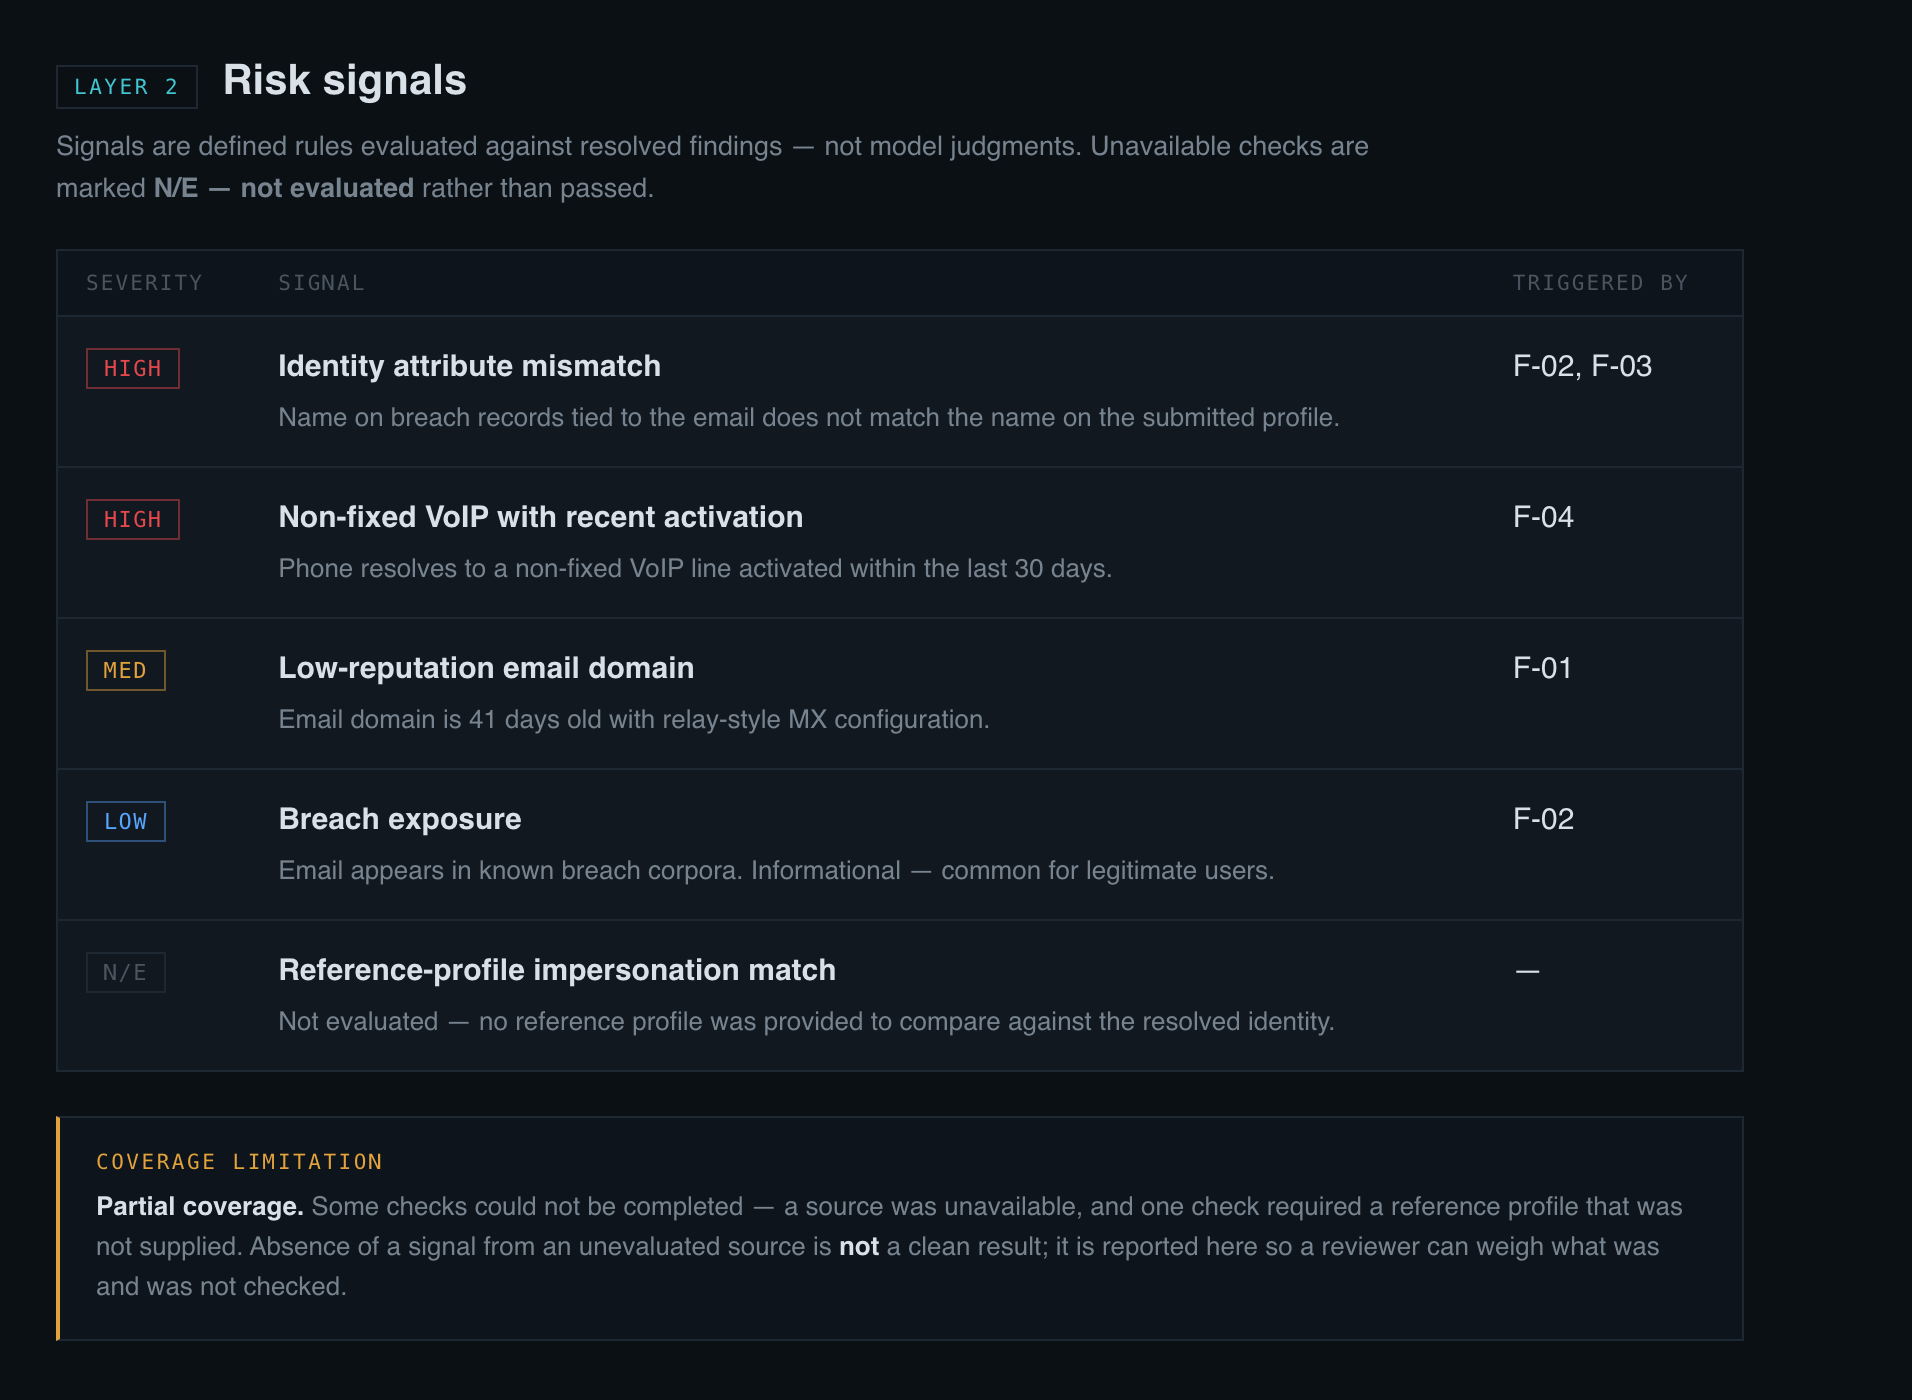The height and width of the screenshot is (1400, 1912).
Task: Select the Risk signals heading
Action: (x=345, y=80)
